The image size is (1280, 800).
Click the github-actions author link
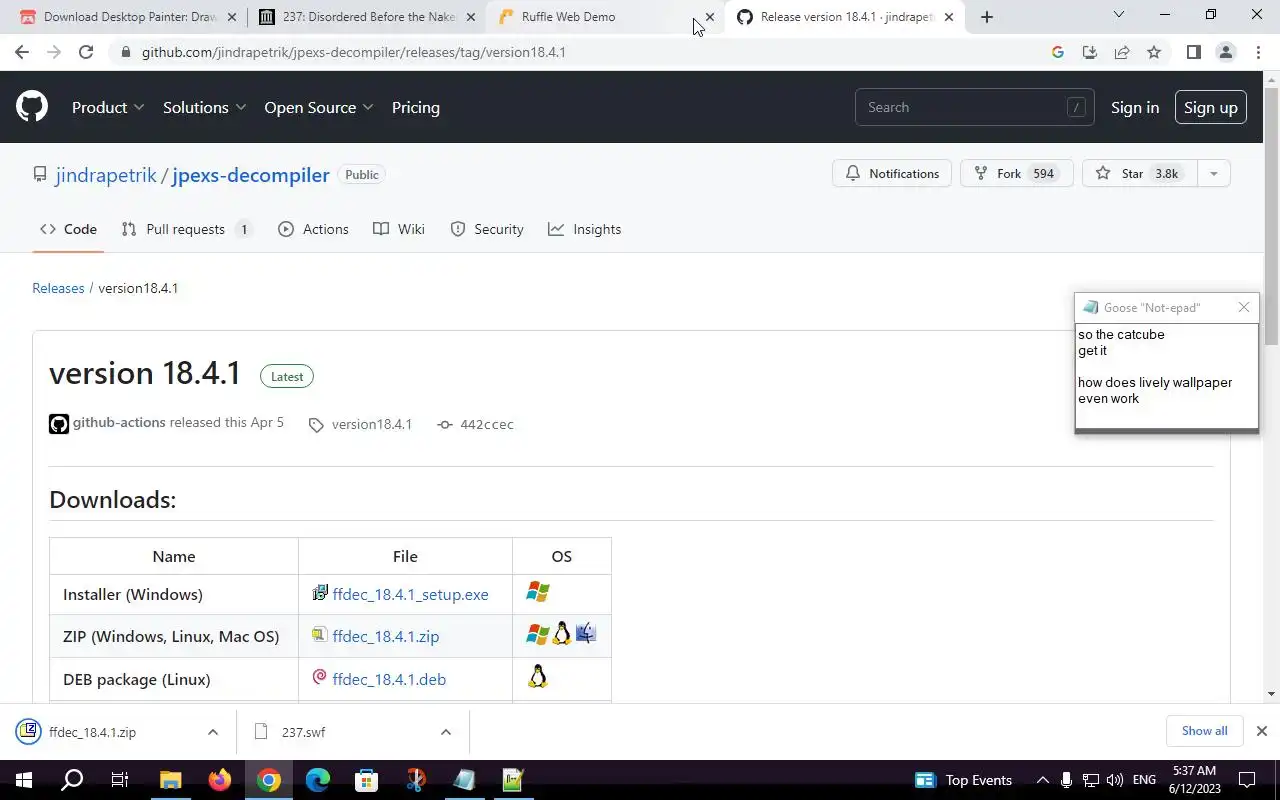point(119,422)
